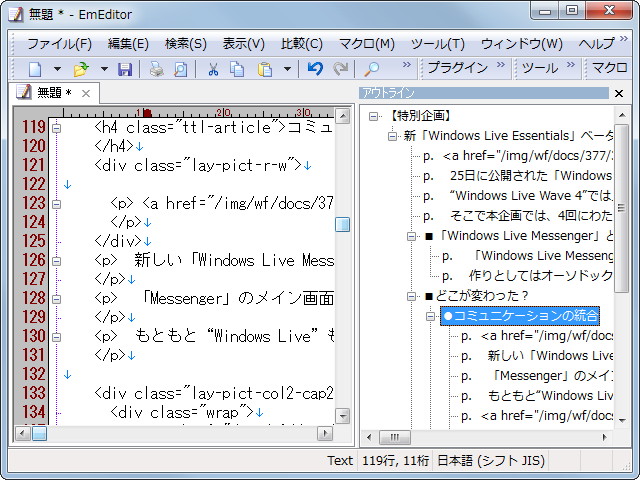This screenshot has height=480, width=640.
Task: Collapse the 新「Windows Live Essentials」 outline node
Action: tap(393, 136)
